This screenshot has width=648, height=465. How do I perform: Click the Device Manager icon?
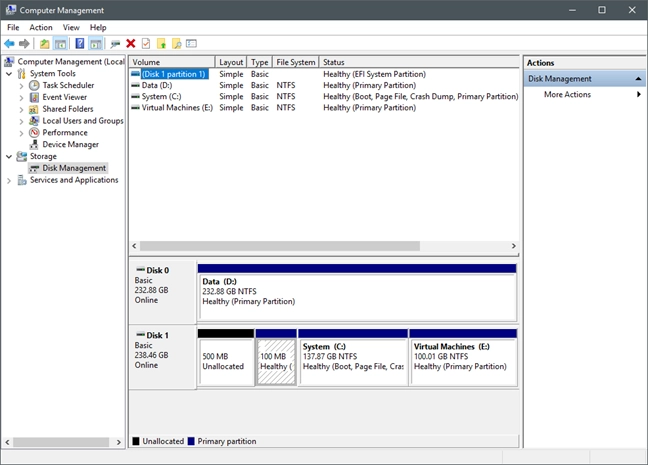click(x=34, y=144)
